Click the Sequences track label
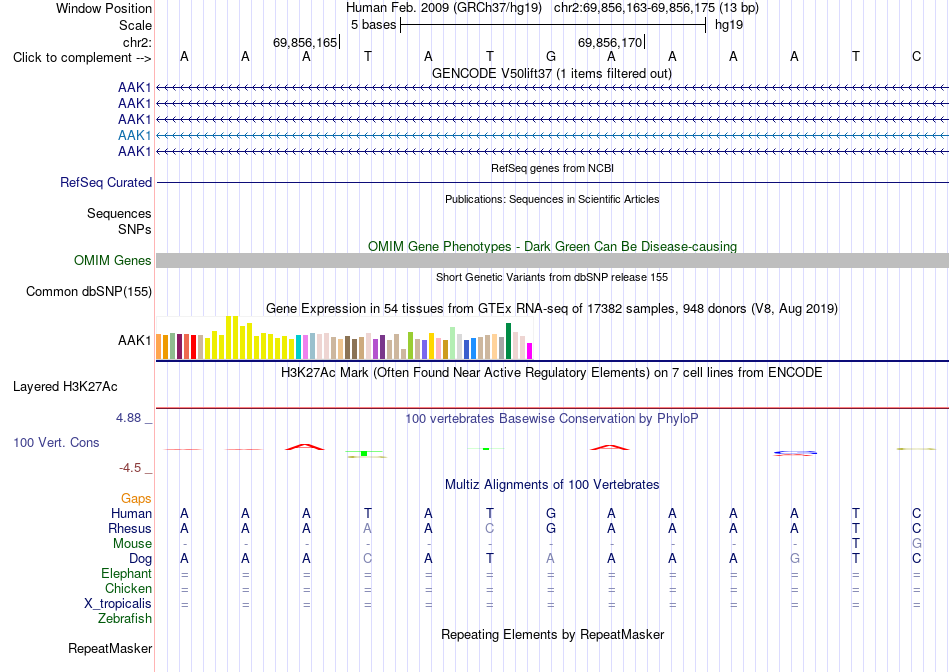The height and width of the screenshot is (672, 950). (x=119, y=213)
